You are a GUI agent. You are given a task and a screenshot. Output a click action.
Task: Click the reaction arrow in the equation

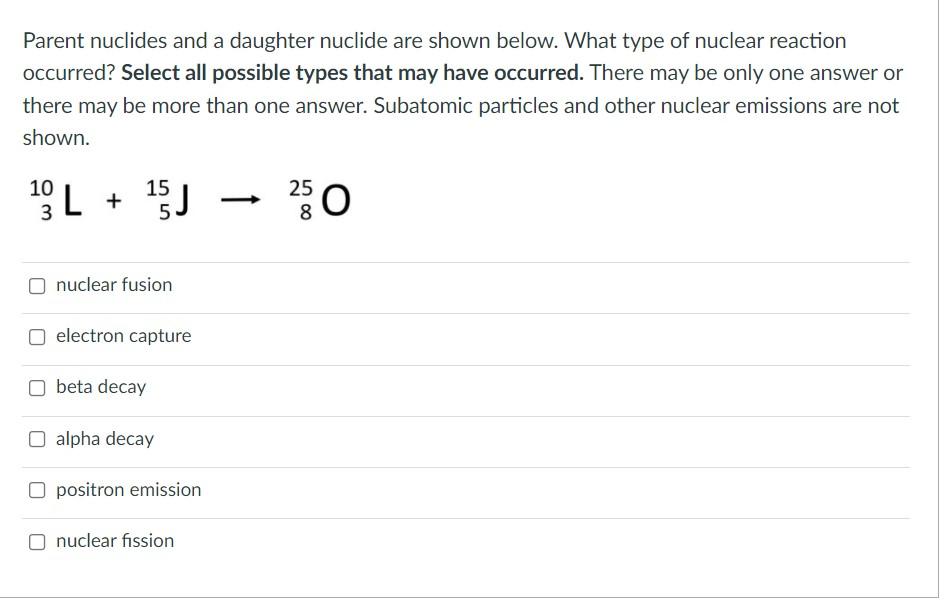(x=240, y=200)
